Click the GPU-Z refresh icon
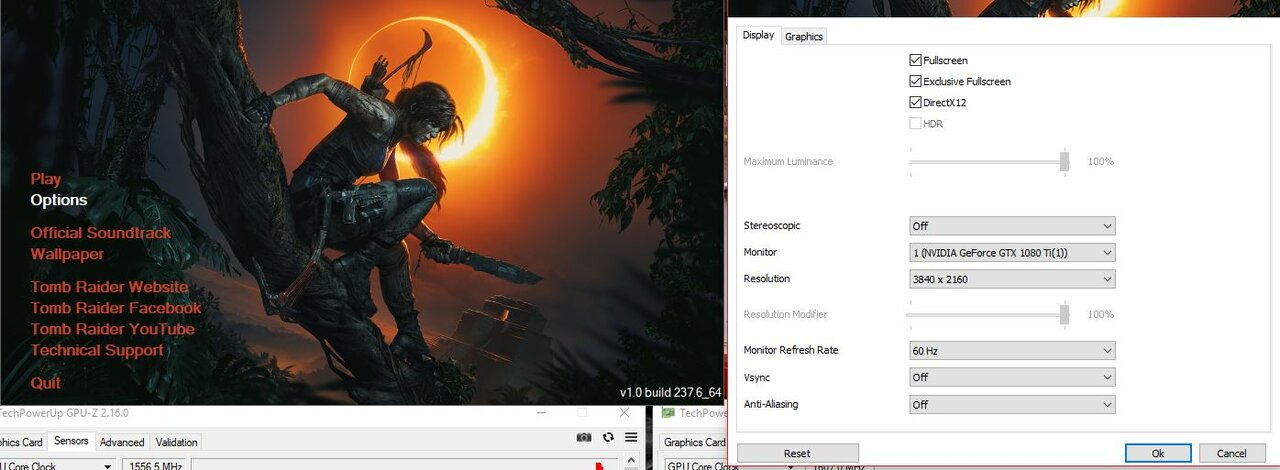 coord(608,437)
